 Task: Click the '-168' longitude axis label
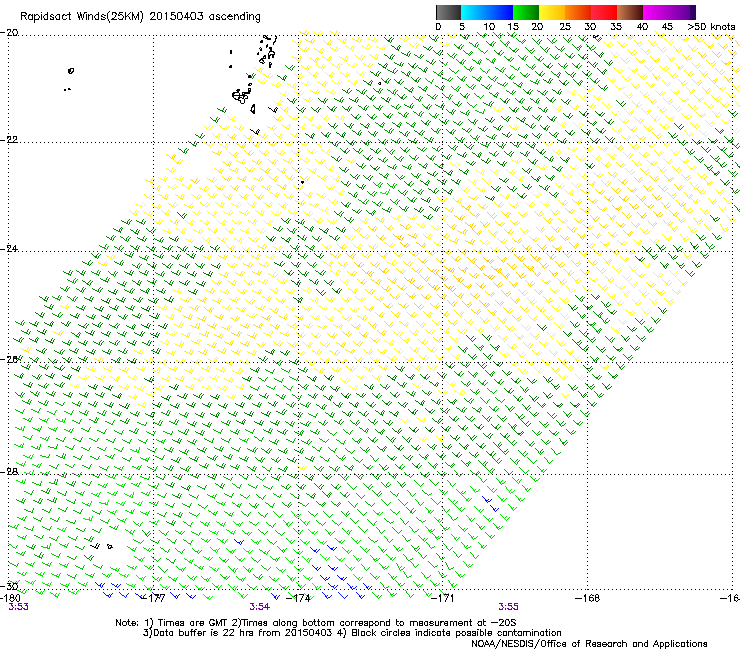click(x=588, y=598)
